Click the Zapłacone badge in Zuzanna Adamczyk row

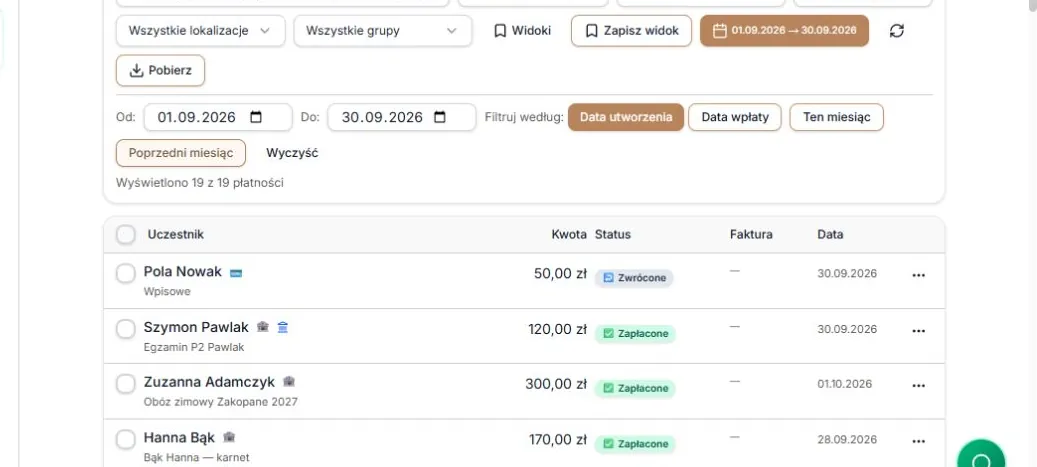[x=635, y=389]
